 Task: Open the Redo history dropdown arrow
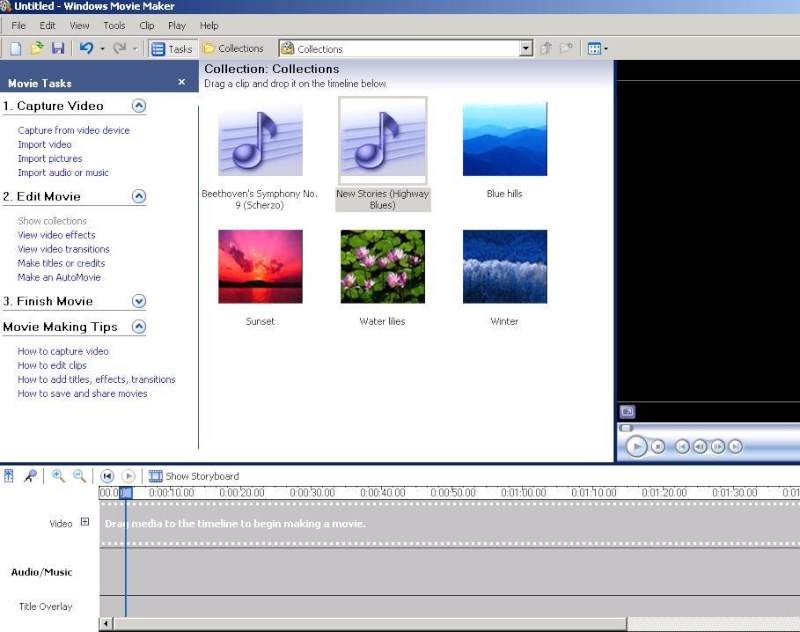135,49
